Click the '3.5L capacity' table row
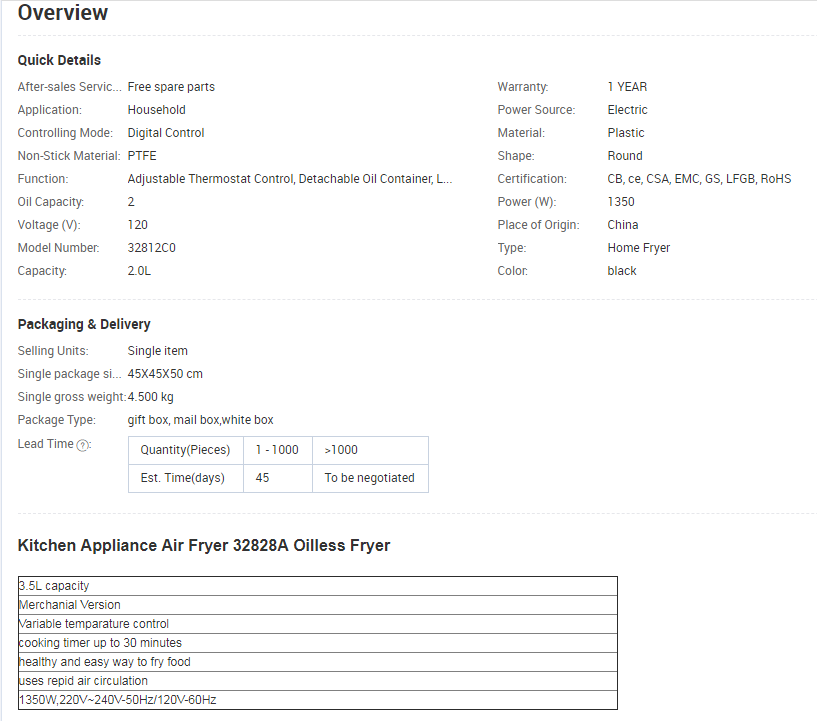Viewport: 817px width, 721px height. pyautogui.click(x=317, y=586)
